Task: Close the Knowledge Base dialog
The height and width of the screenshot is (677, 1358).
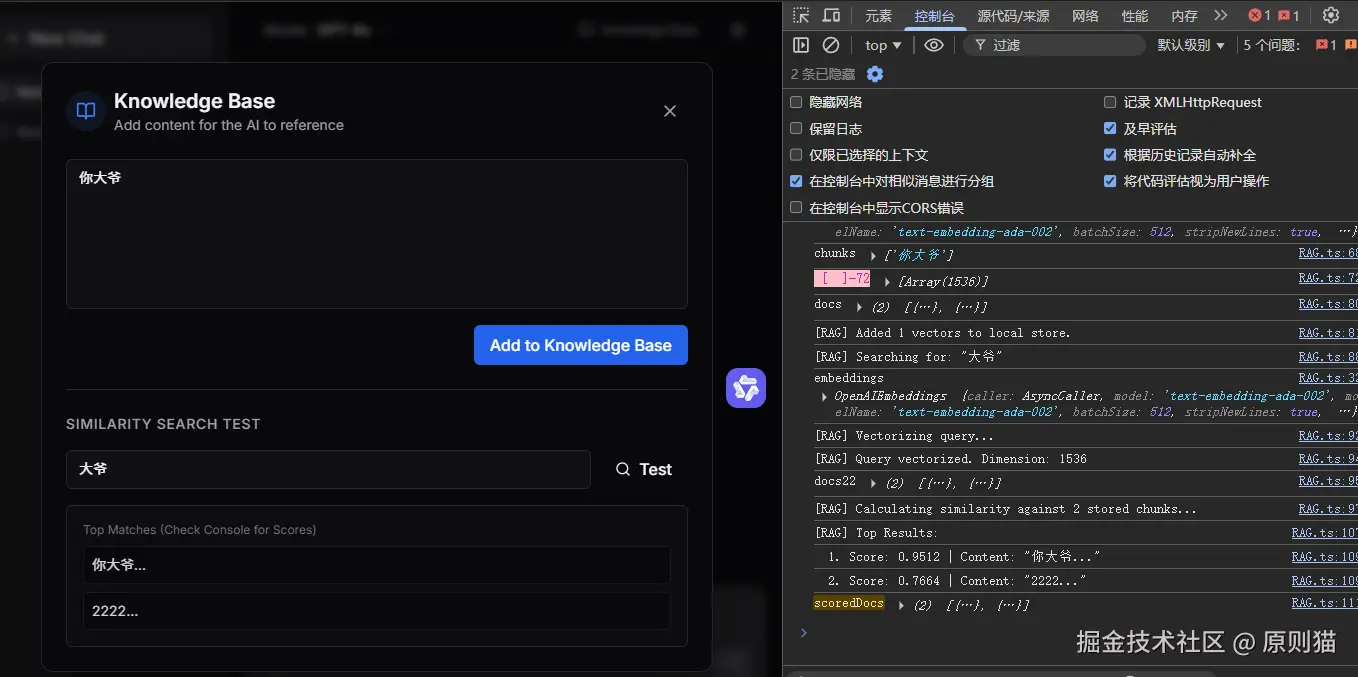Action: (x=670, y=111)
